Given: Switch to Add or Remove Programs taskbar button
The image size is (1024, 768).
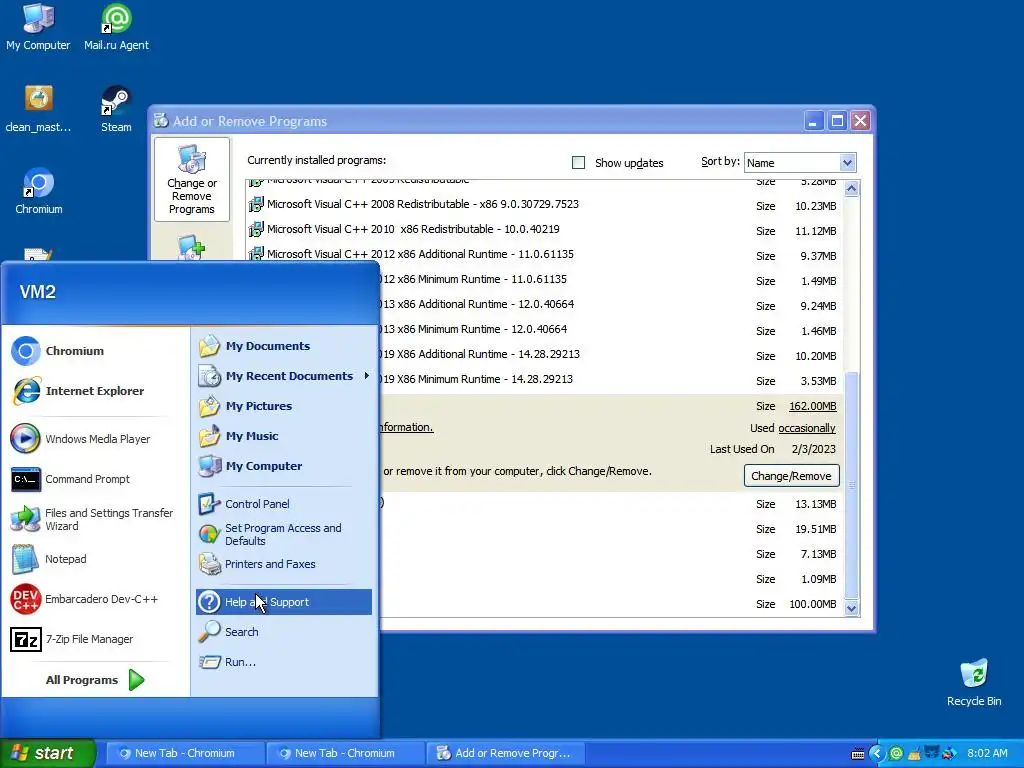Looking at the screenshot, I should (x=505, y=753).
